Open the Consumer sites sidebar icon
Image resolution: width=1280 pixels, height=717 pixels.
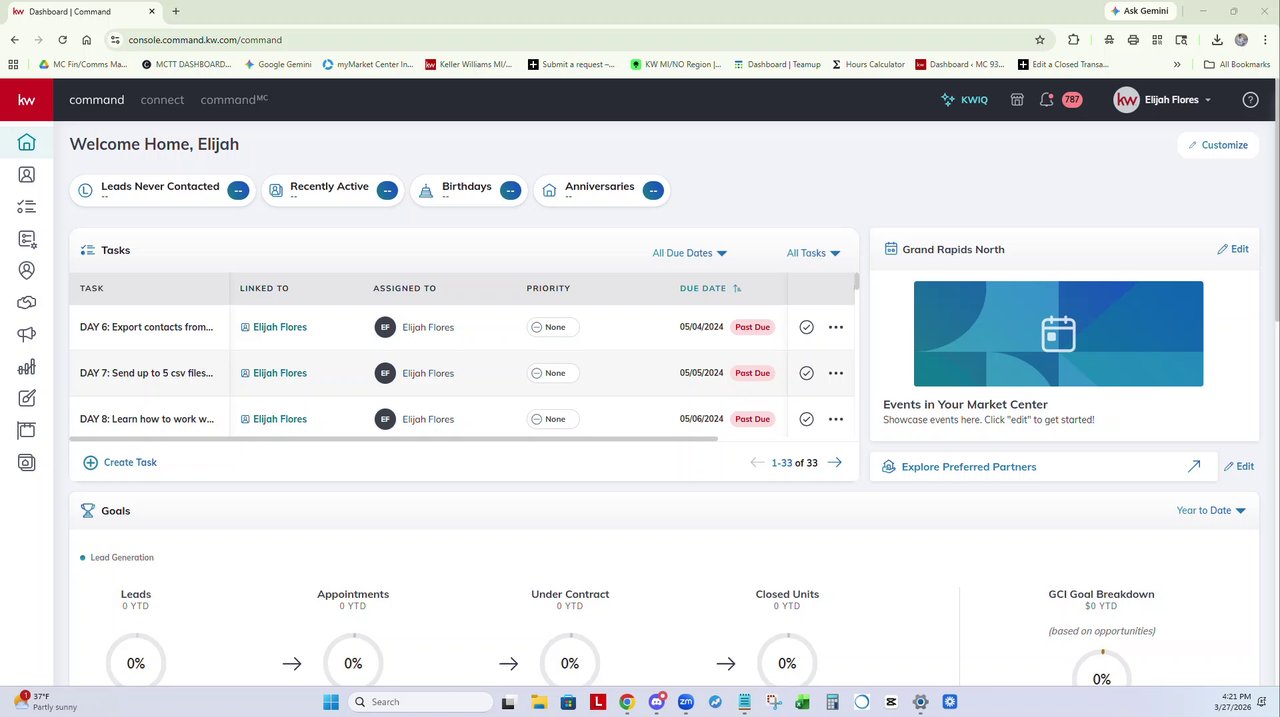click(27, 431)
